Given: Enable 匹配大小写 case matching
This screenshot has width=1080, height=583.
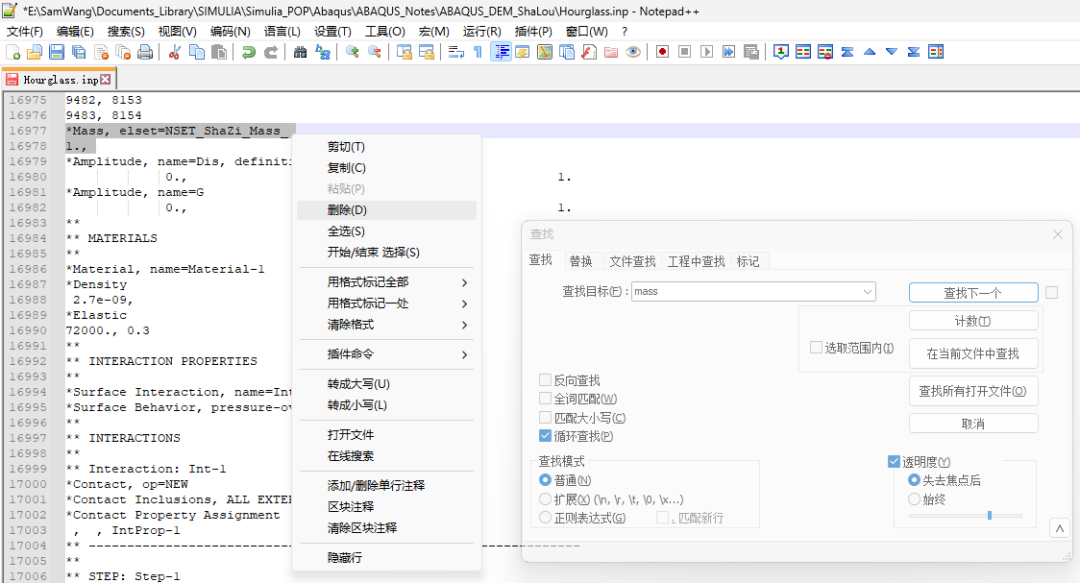Looking at the screenshot, I should (546, 418).
